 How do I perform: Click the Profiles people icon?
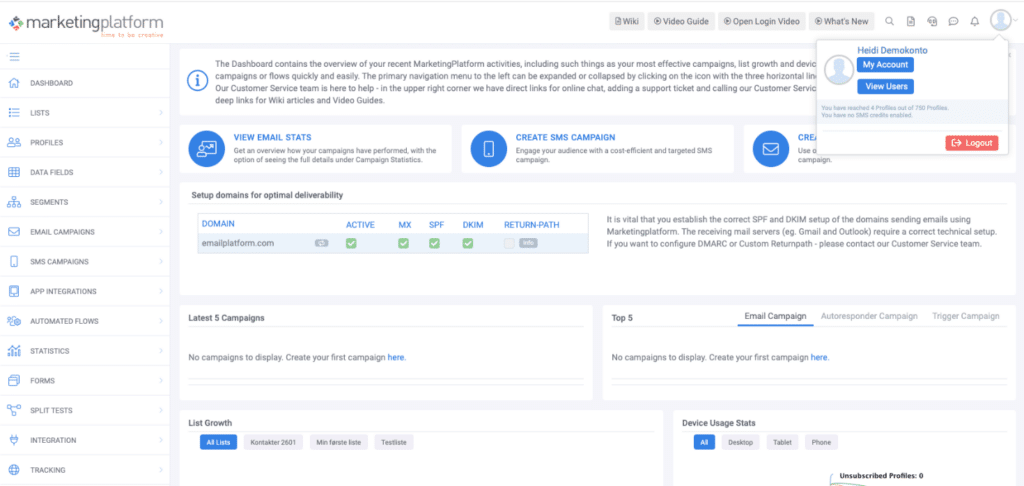[x=14, y=142]
